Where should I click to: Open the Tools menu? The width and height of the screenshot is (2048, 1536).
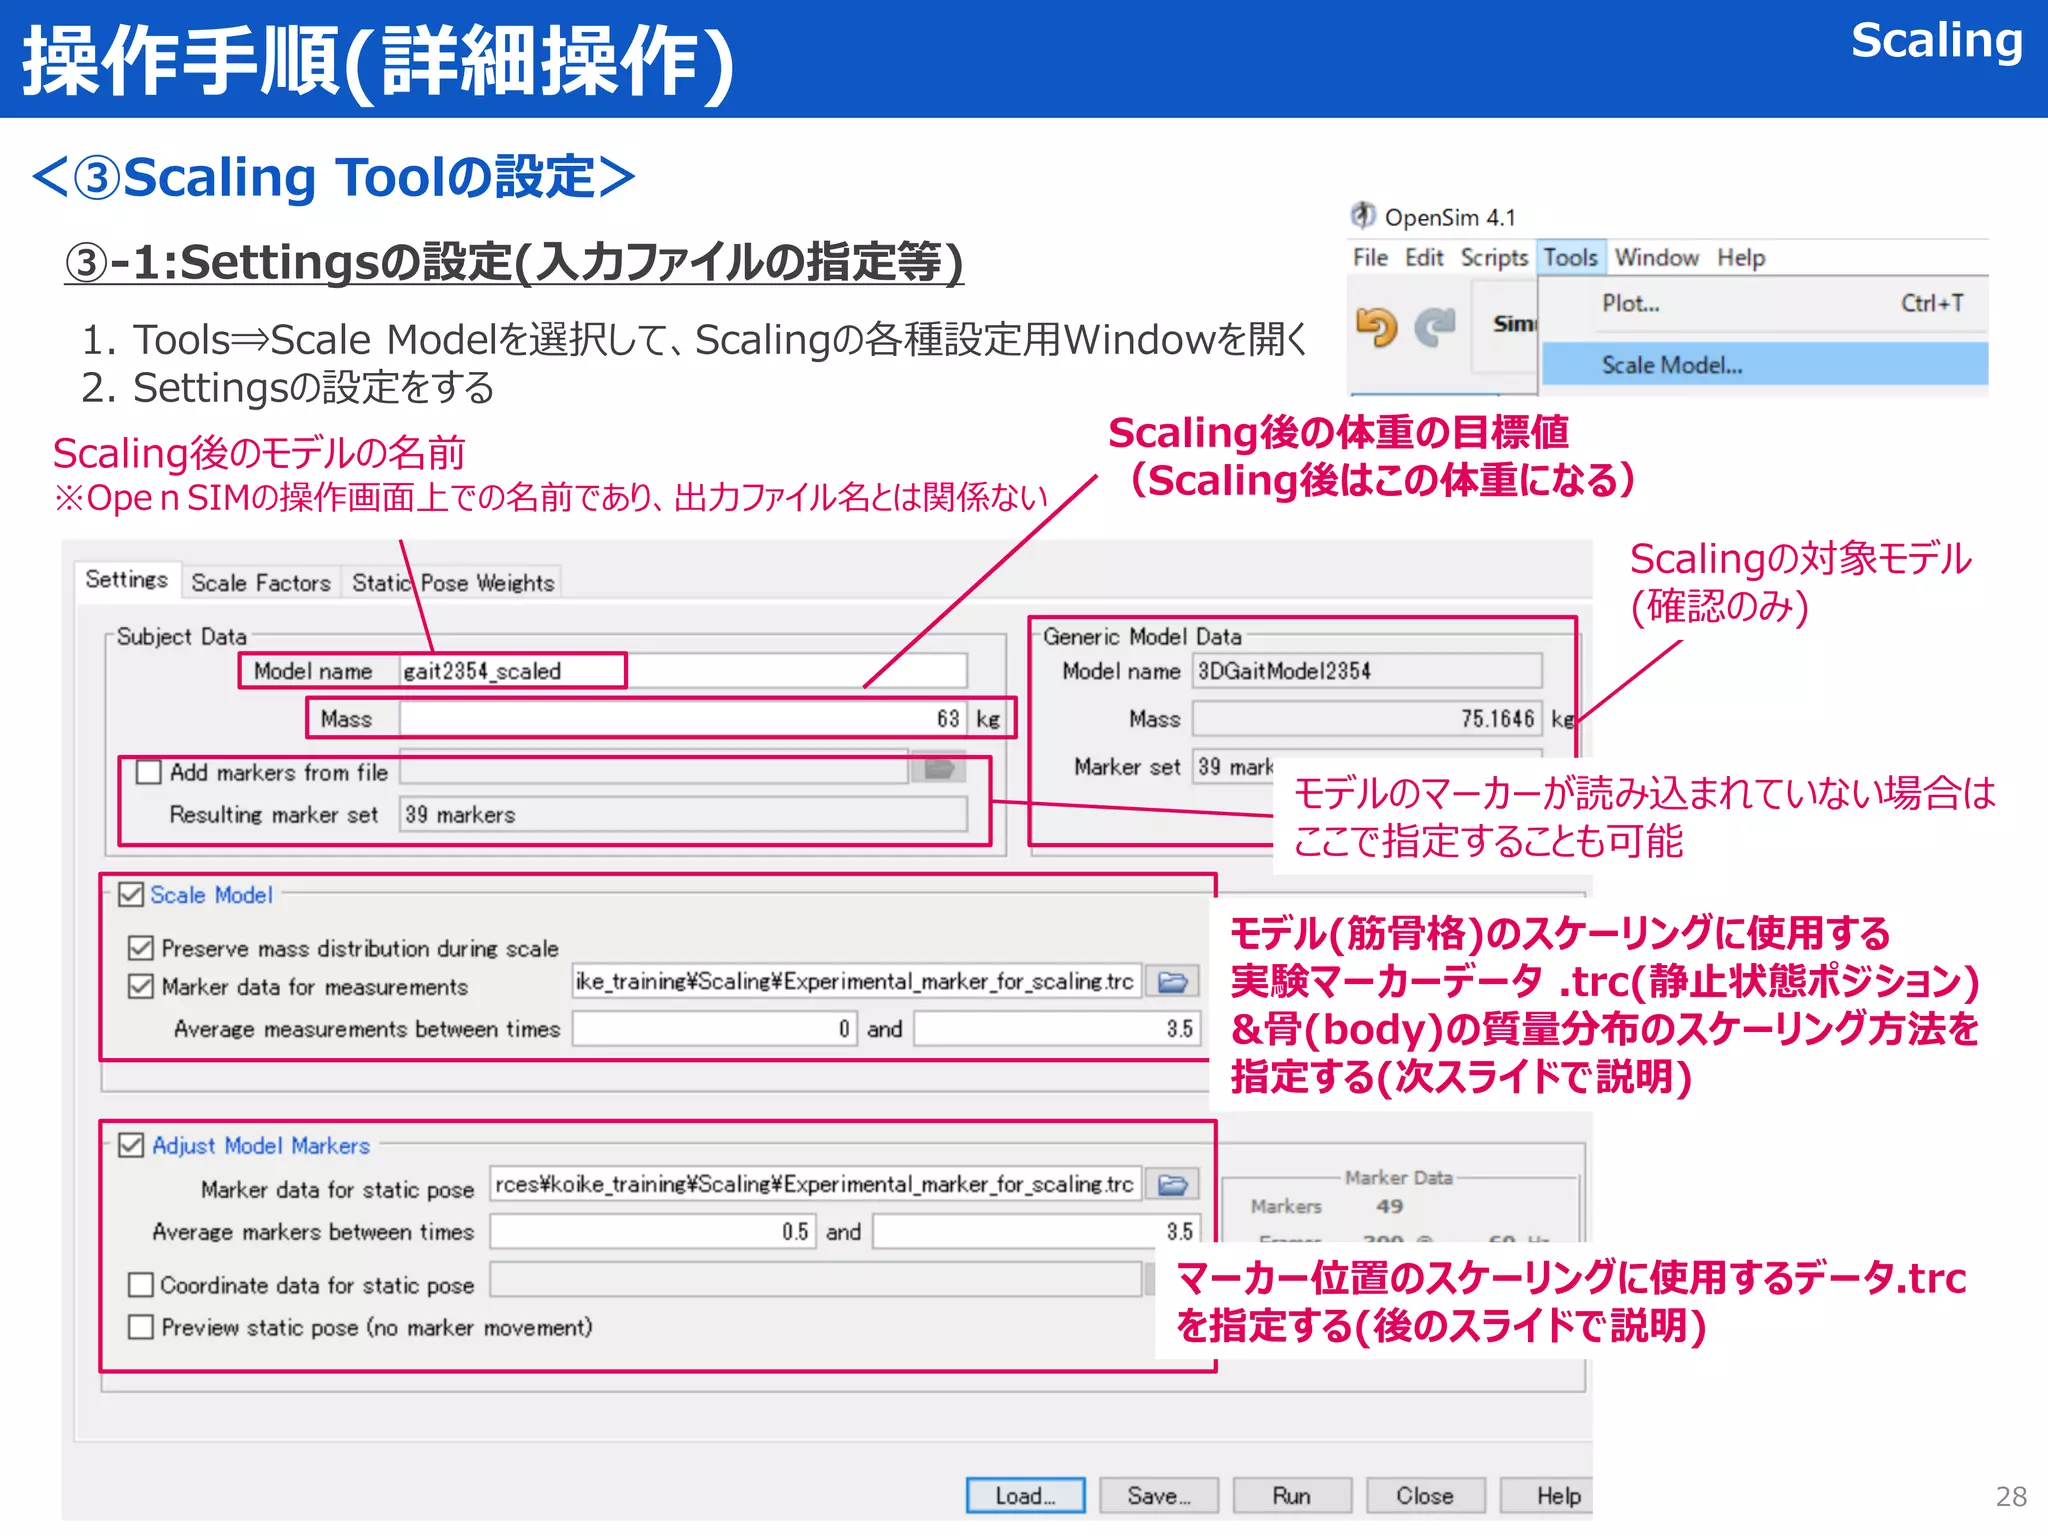click(1570, 258)
